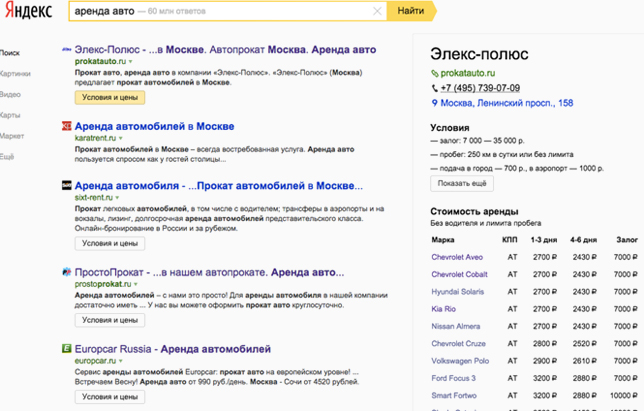Screen dimensions: 644x411
Task: Open the Элекс-Полюс search result title
Action: [x=225, y=50]
